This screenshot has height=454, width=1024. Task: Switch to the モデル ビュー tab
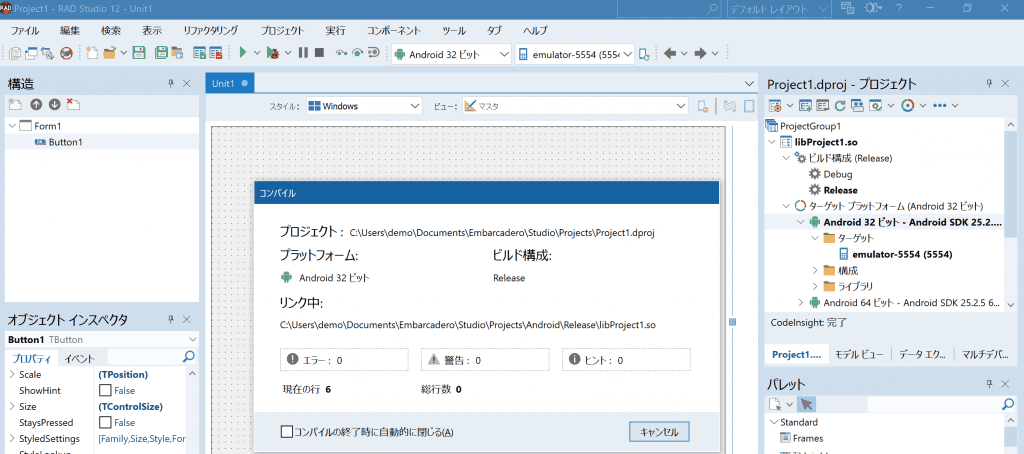point(860,355)
